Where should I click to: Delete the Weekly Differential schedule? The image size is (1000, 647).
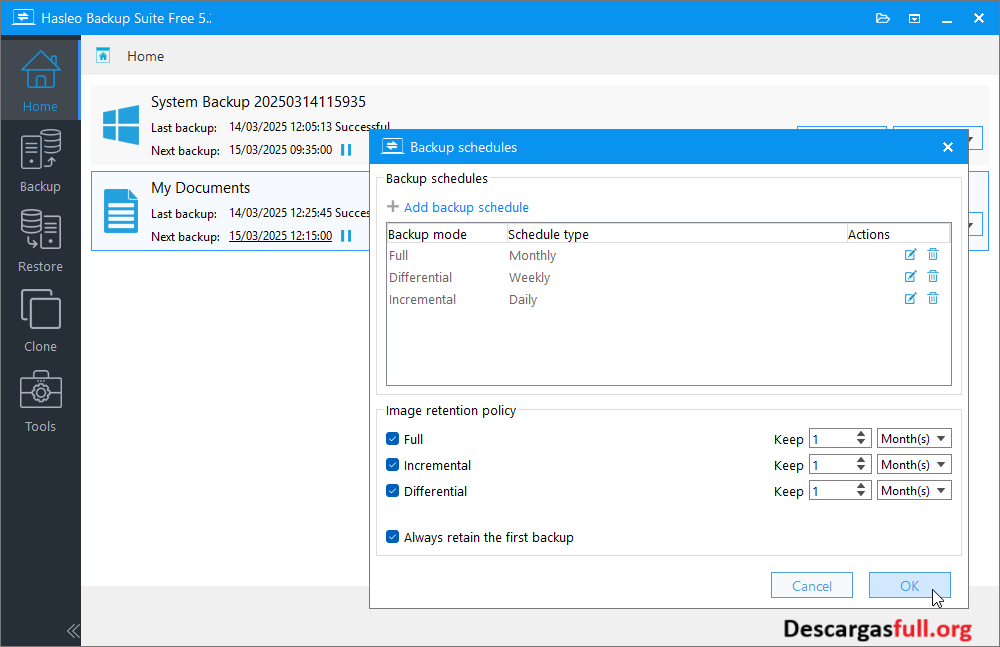933,276
